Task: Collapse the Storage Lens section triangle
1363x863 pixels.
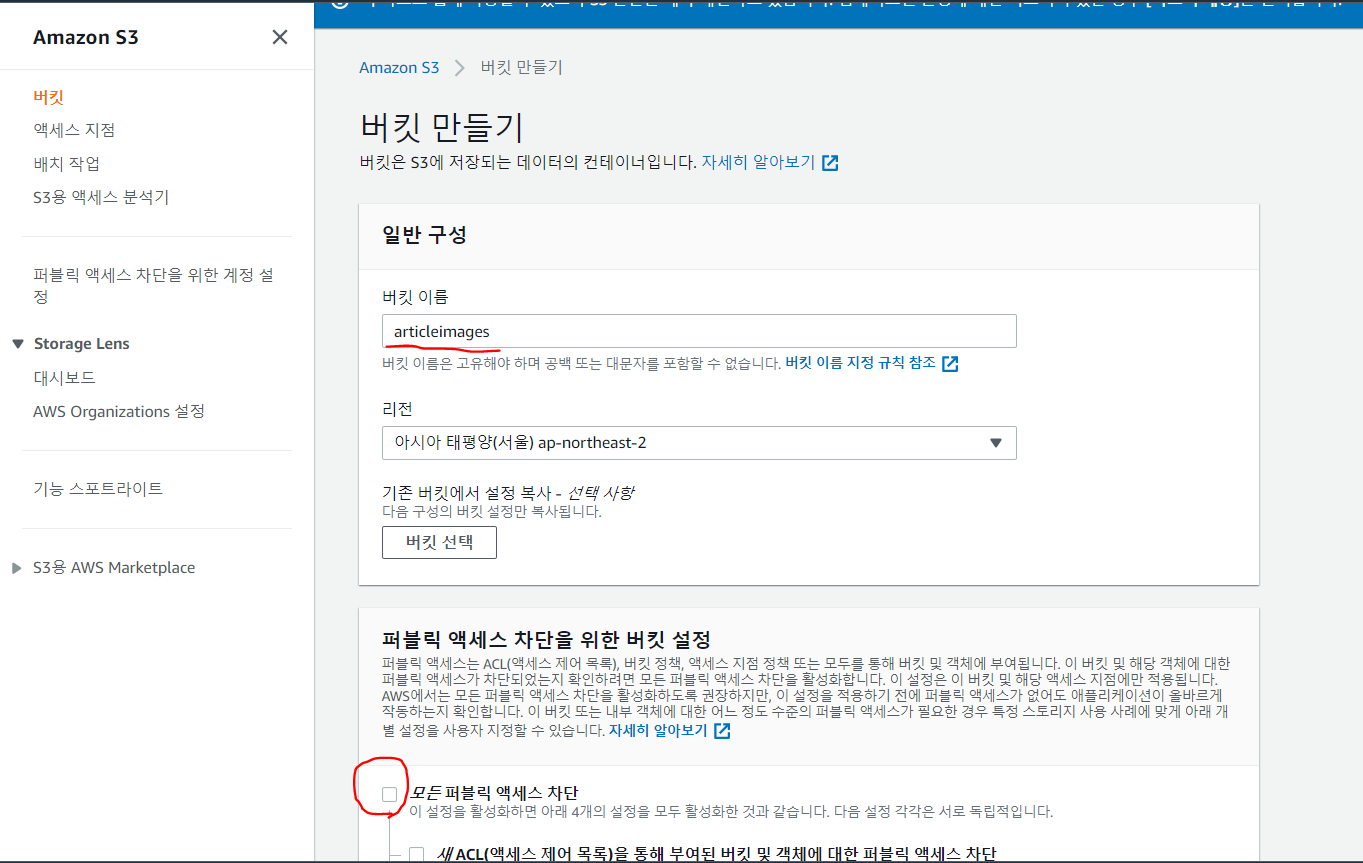Action: [x=17, y=344]
